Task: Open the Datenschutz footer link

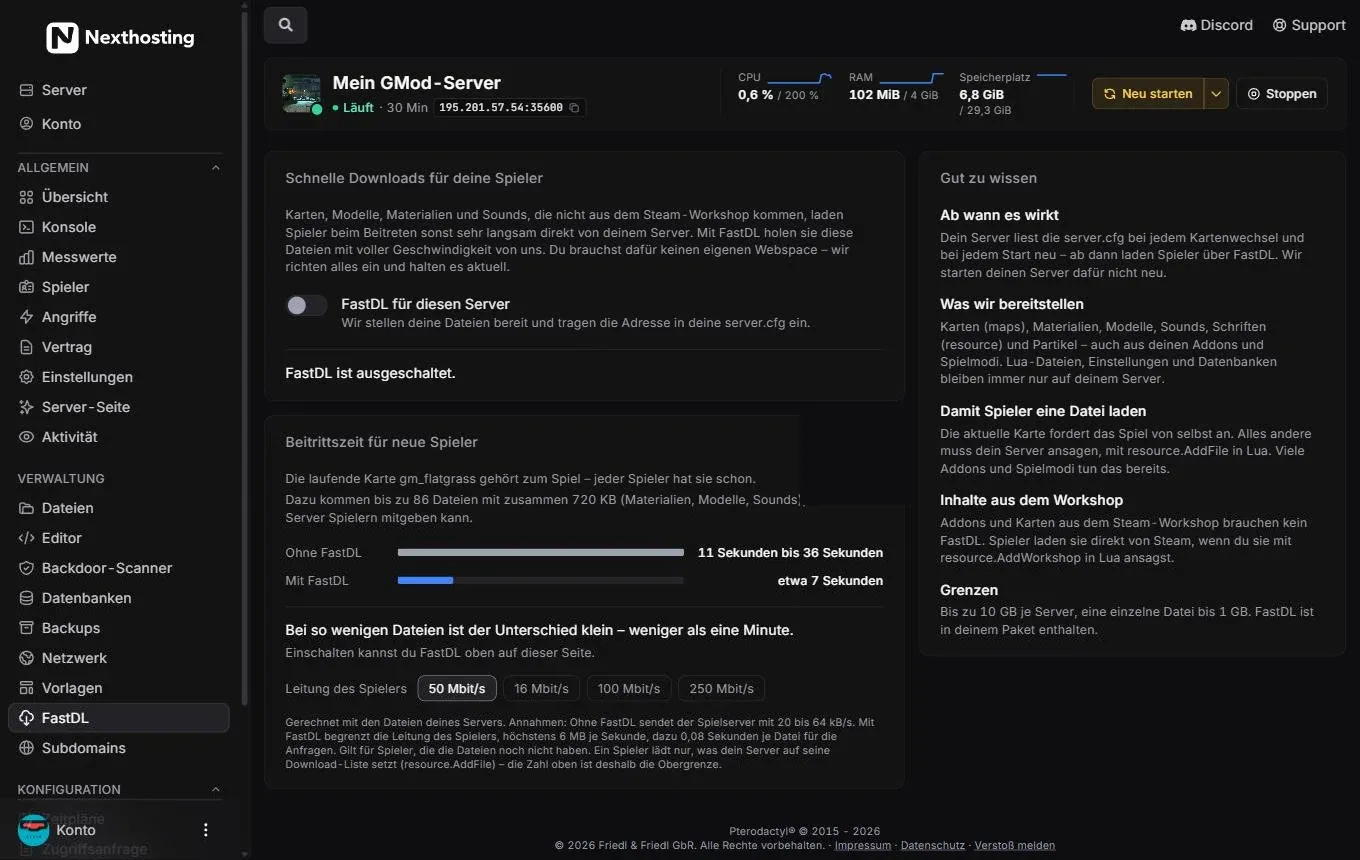Action: pos(934,846)
